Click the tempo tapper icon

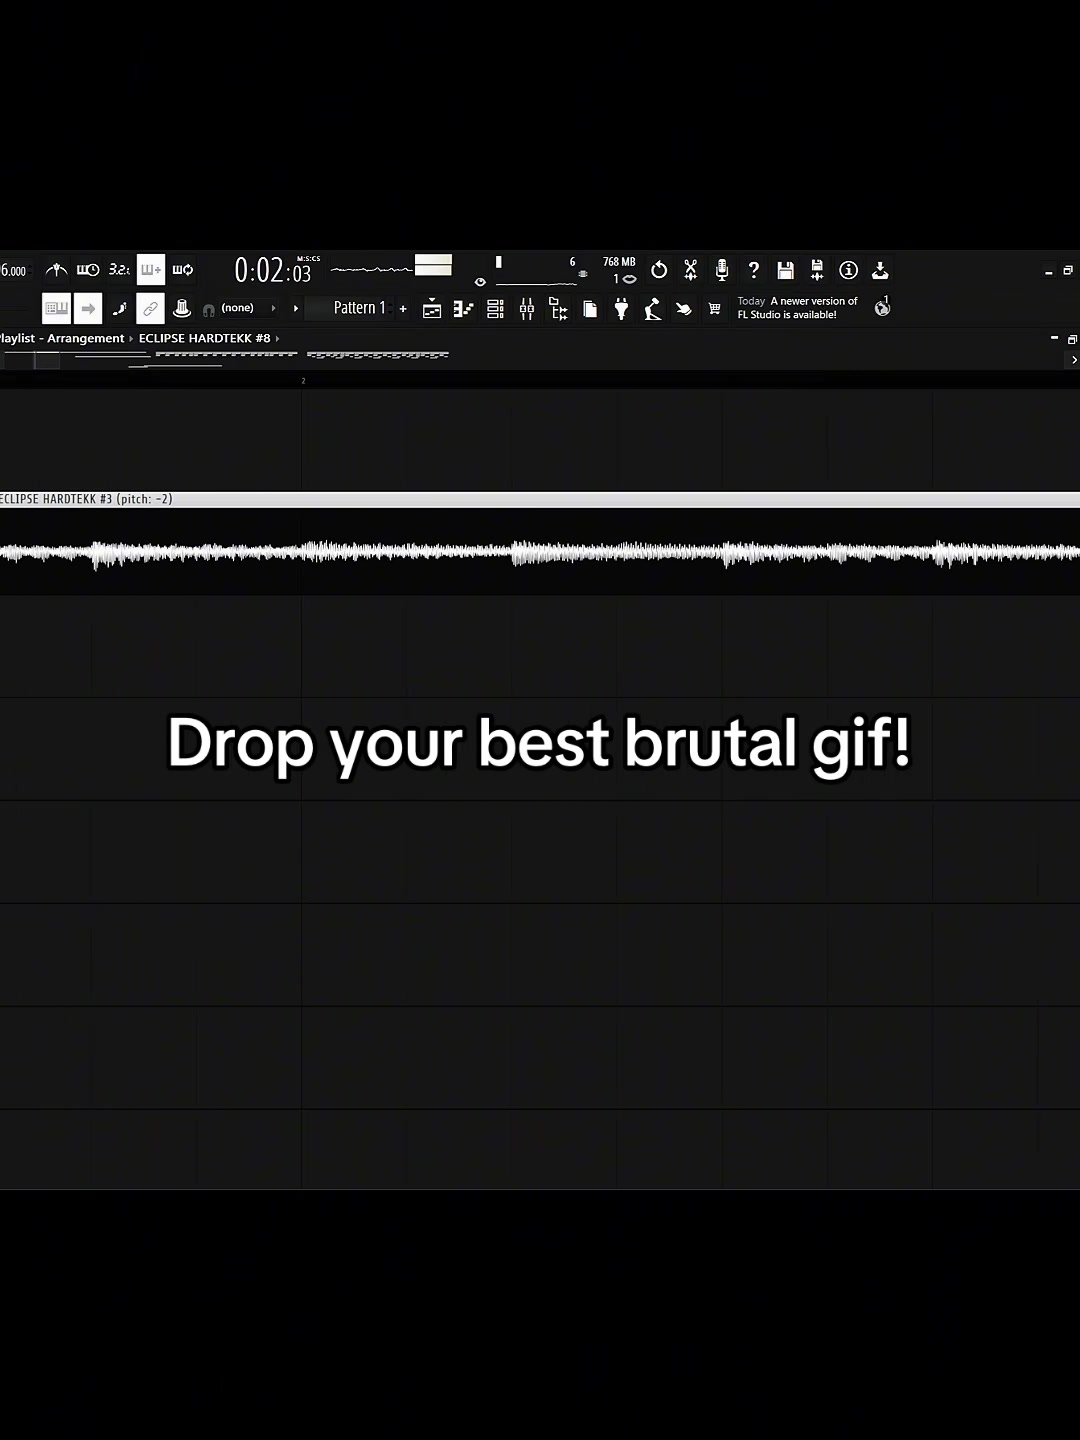(653, 309)
